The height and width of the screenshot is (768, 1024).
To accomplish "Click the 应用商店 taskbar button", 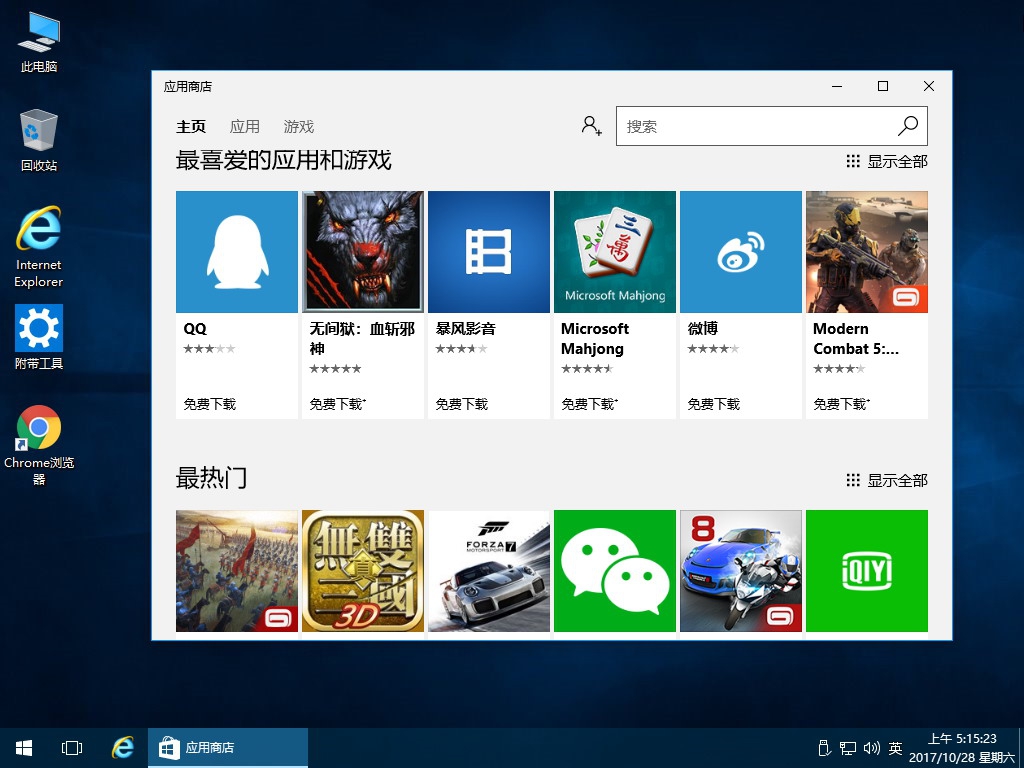I will [x=227, y=748].
